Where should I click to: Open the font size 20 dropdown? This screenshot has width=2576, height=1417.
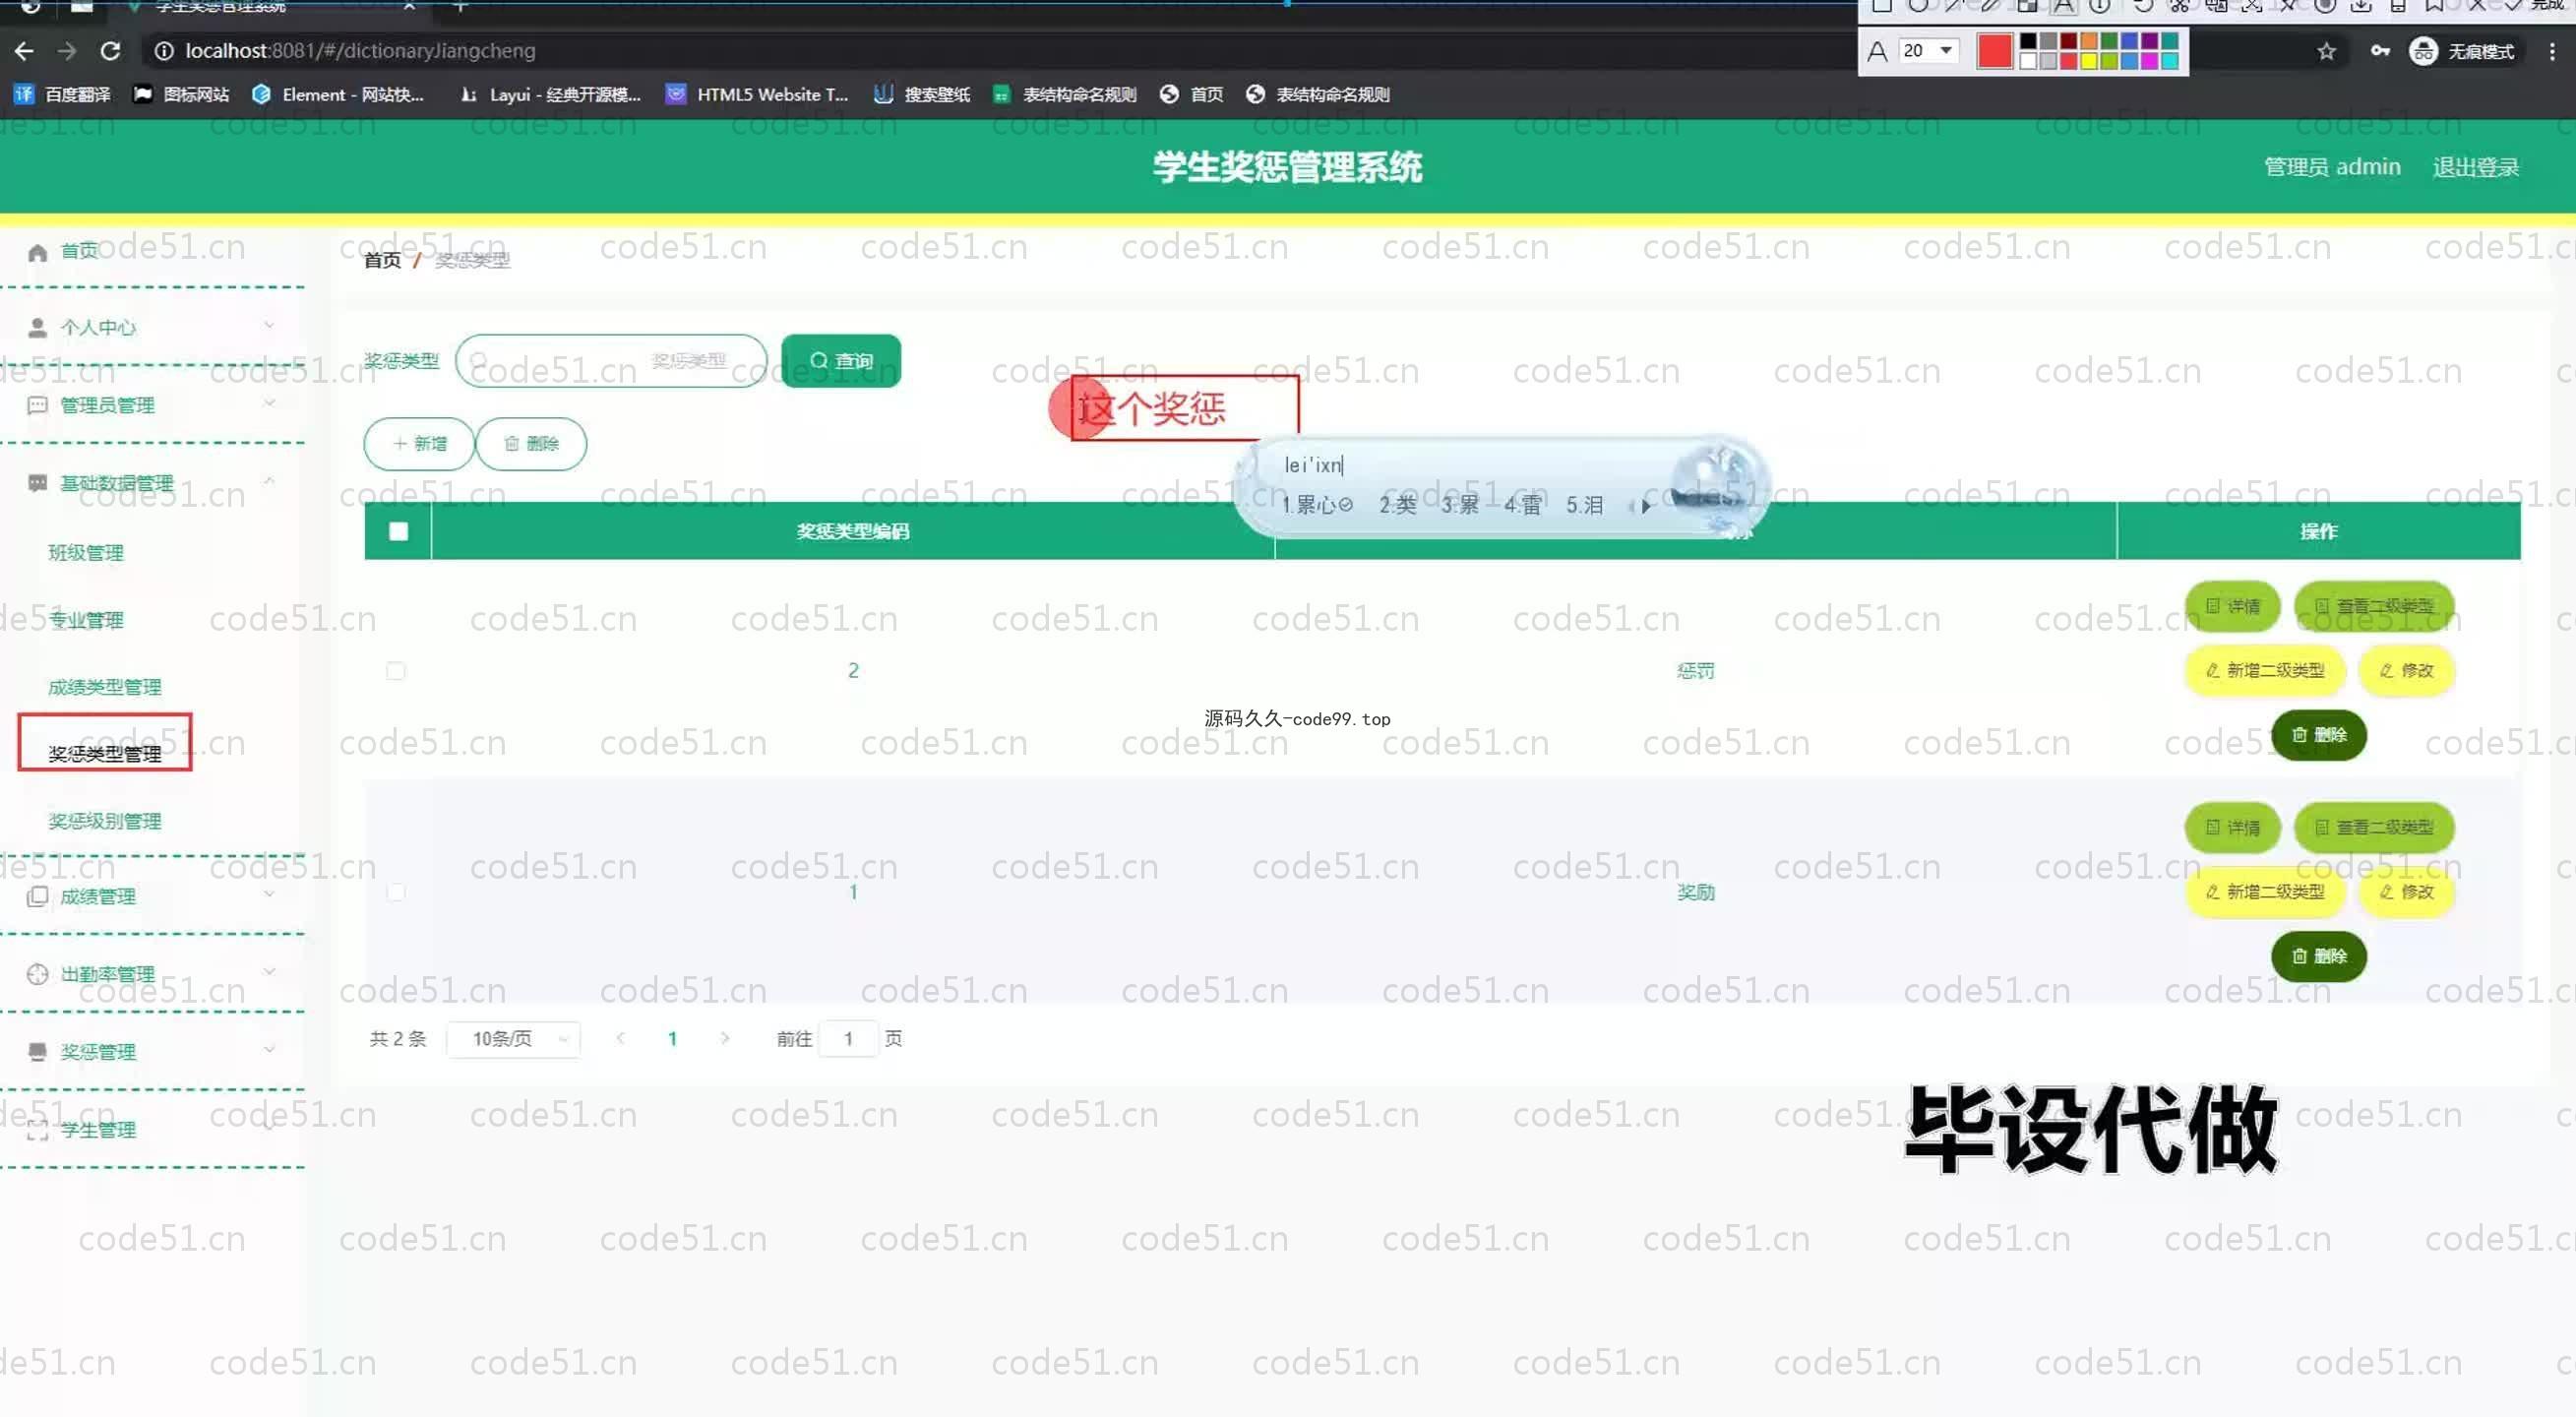(x=1928, y=51)
